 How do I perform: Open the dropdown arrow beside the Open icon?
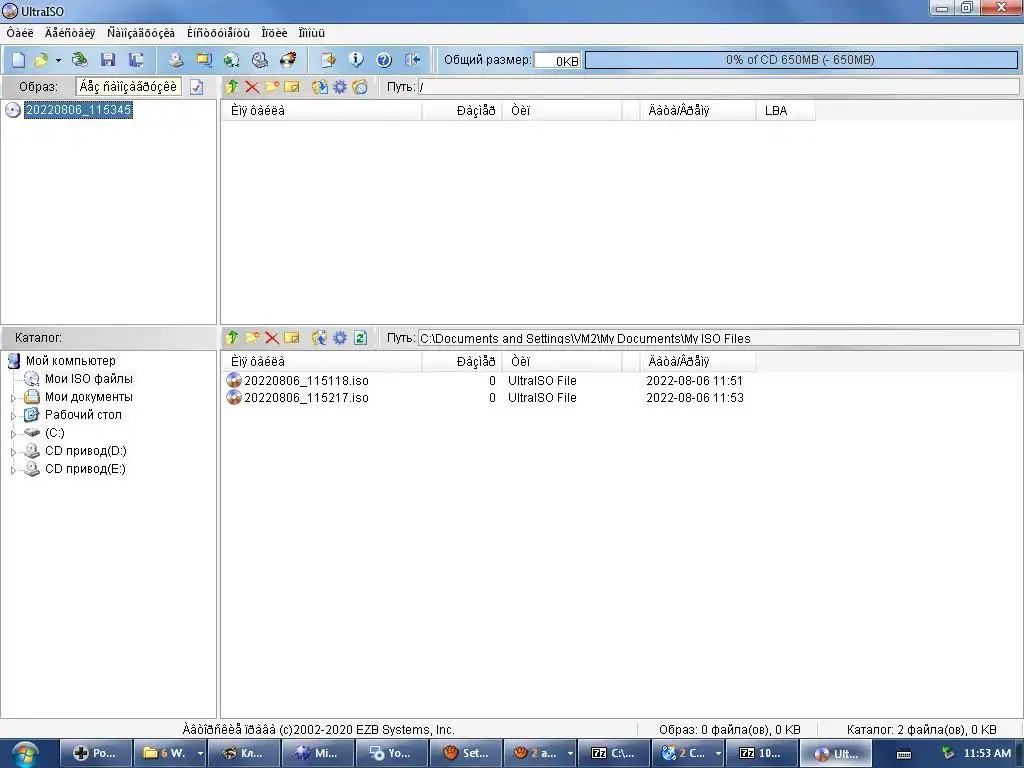pos(58,60)
